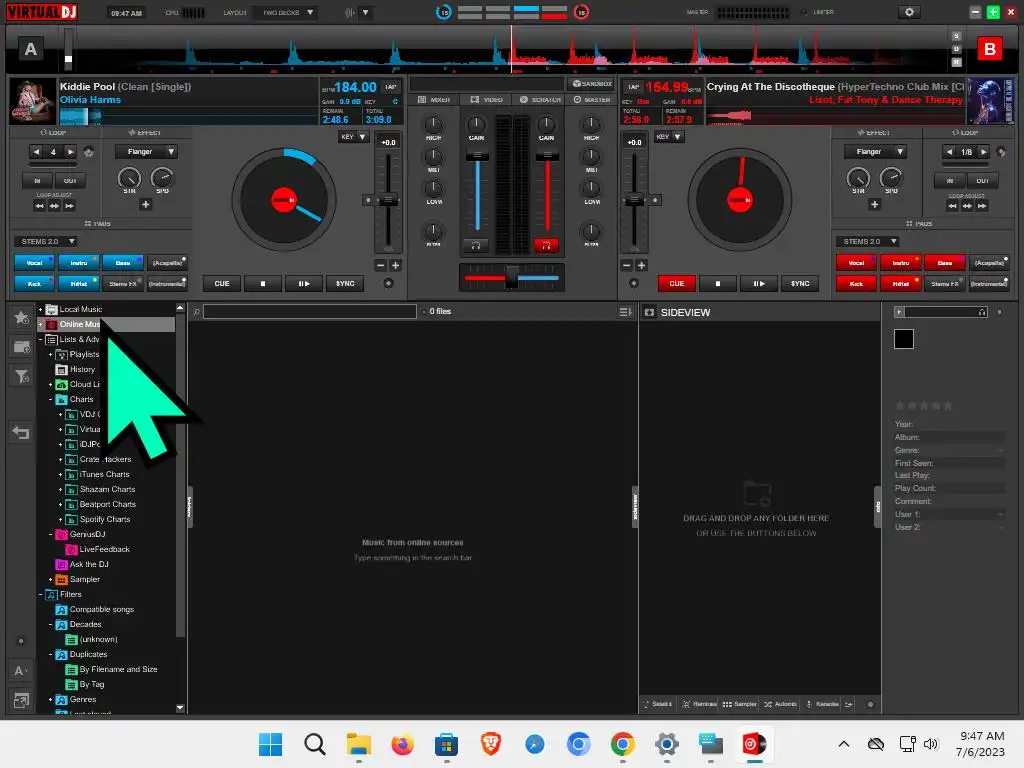This screenshot has height=768, width=1024.
Task: Click the pitch minus button on deck A
Action: (x=381, y=265)
